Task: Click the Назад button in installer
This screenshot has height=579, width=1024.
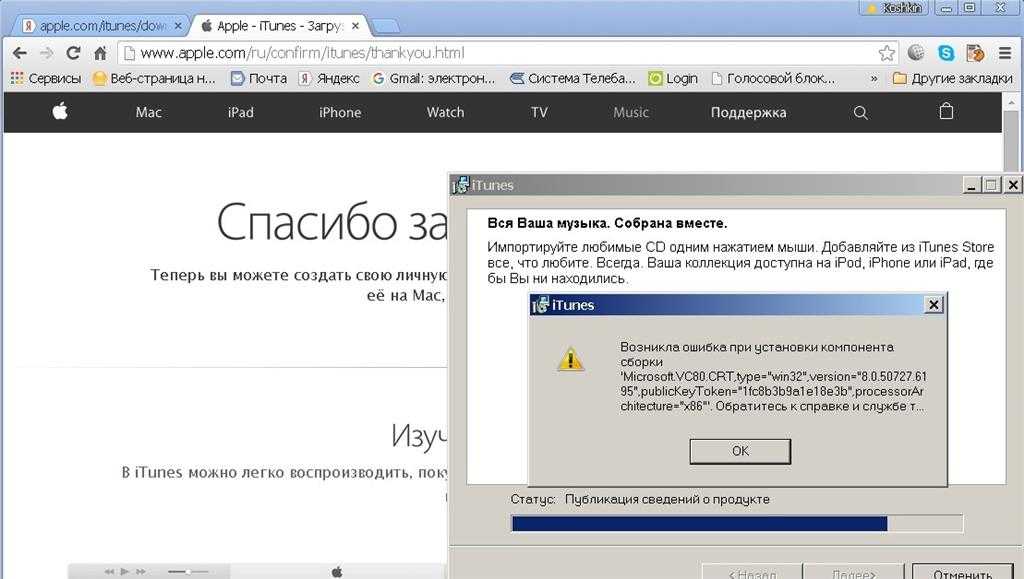Action: [x=752, y=572]
